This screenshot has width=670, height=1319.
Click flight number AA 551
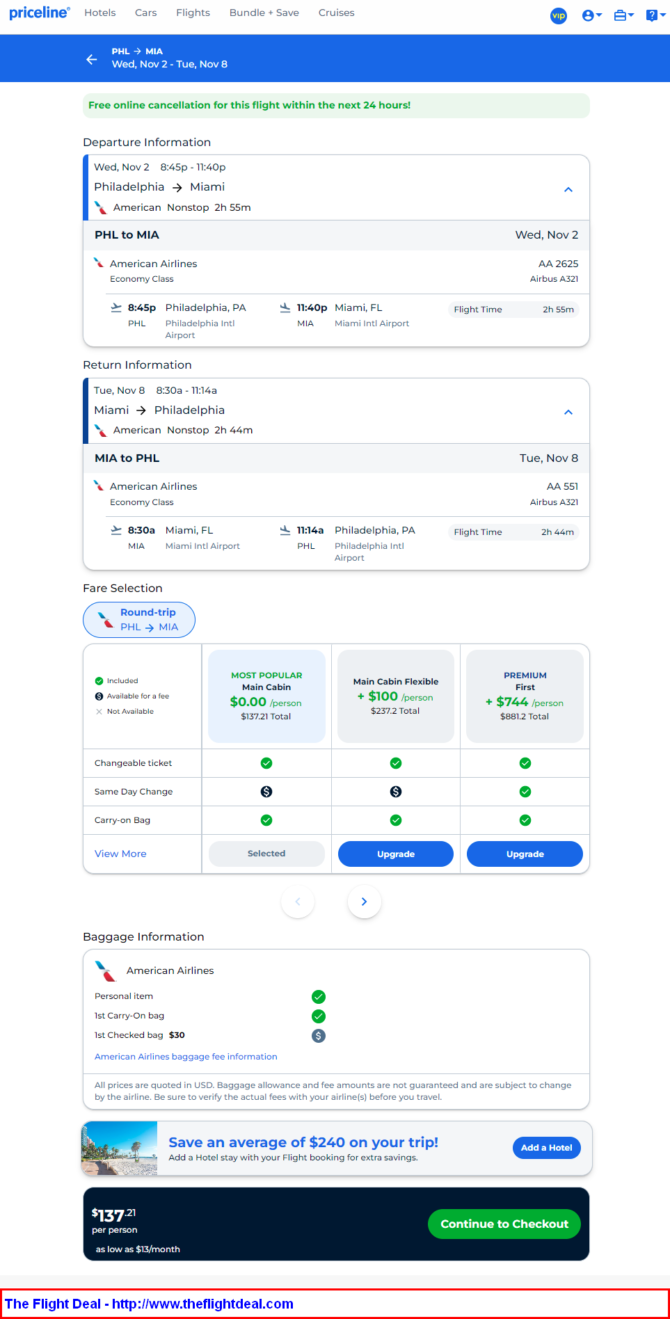coord(562,487)
